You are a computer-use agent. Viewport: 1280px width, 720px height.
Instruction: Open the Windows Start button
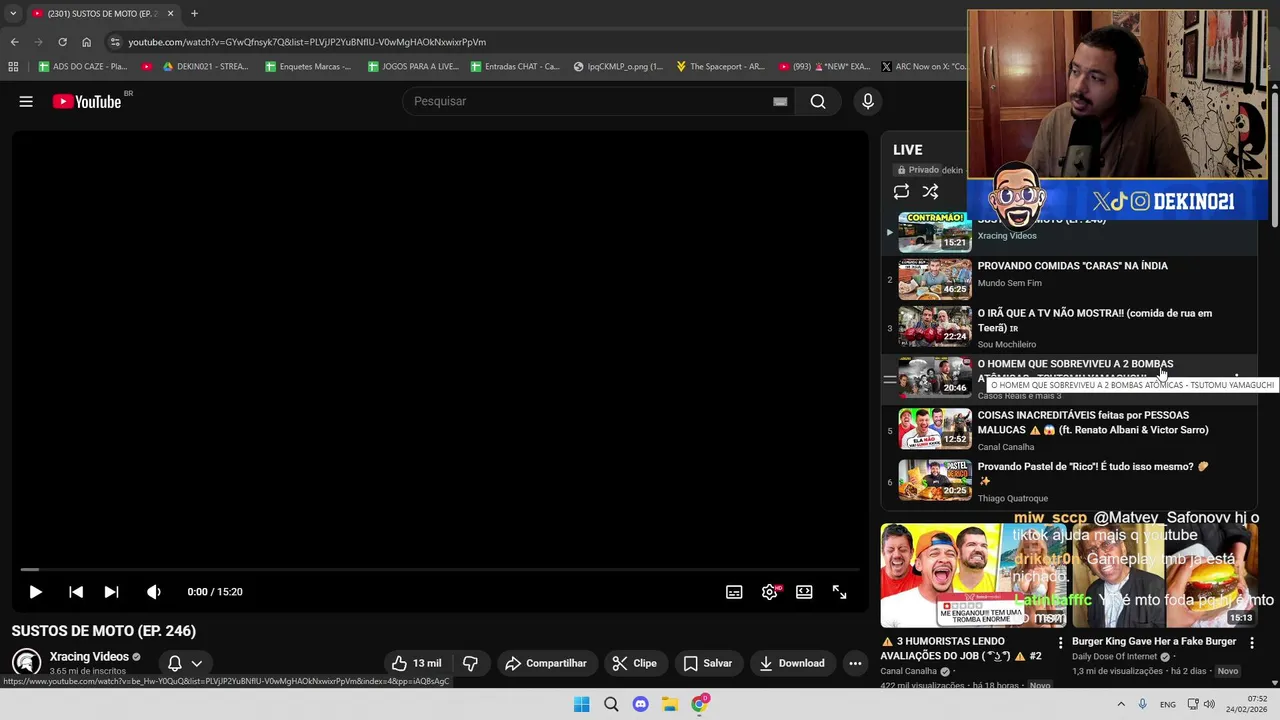(582, 704)
